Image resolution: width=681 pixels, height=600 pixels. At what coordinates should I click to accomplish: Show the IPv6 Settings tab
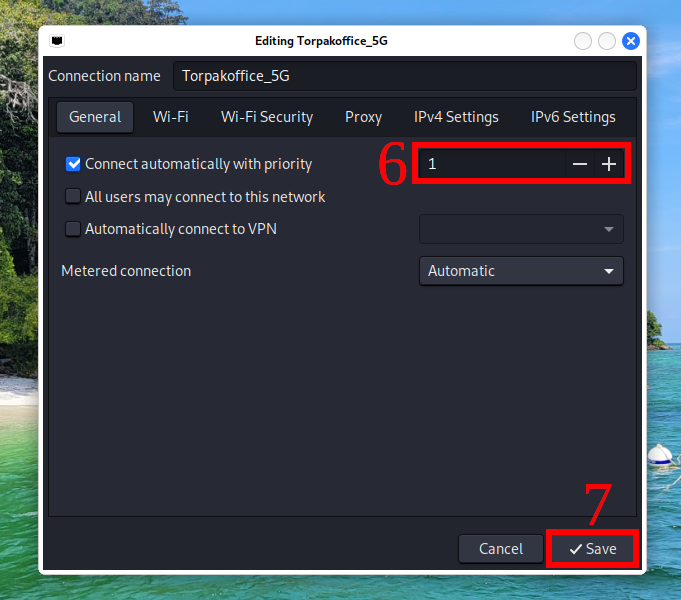(573, 117)
